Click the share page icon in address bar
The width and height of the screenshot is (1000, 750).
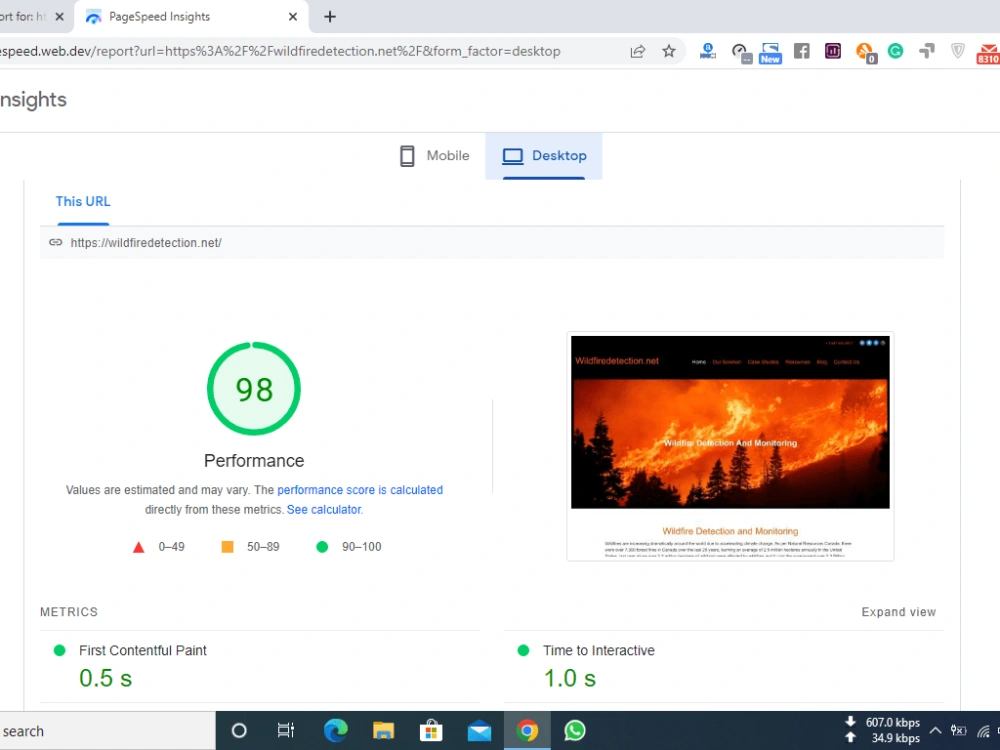coord(637,52)
